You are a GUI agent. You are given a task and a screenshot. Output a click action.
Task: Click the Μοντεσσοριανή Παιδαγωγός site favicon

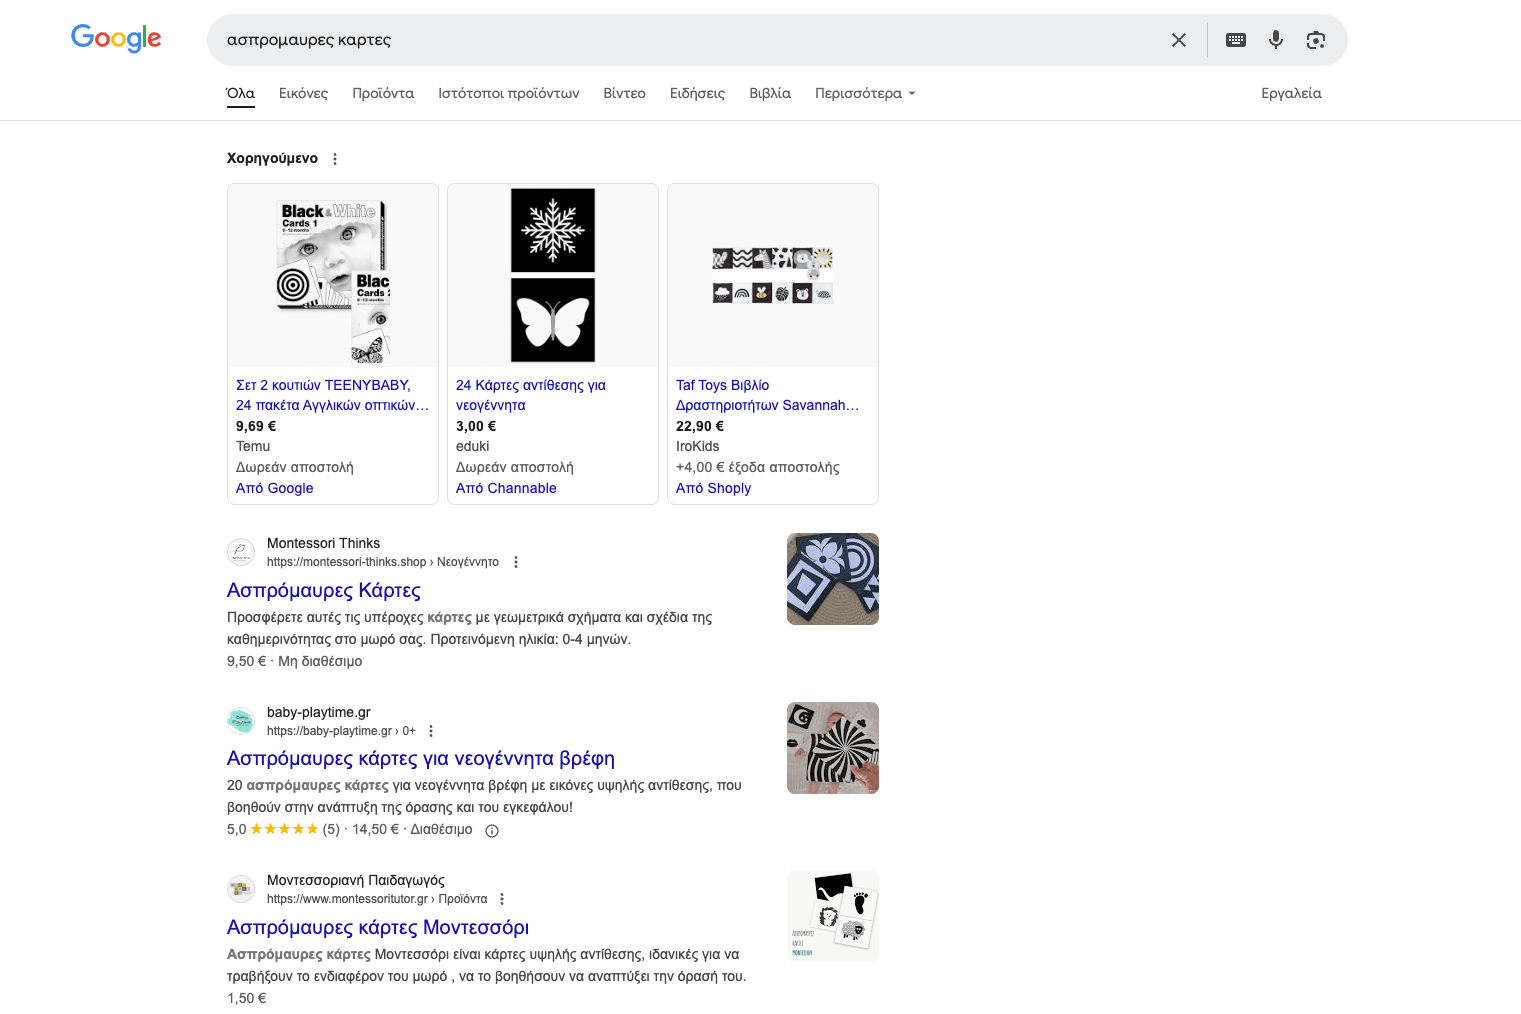(241, 889)
